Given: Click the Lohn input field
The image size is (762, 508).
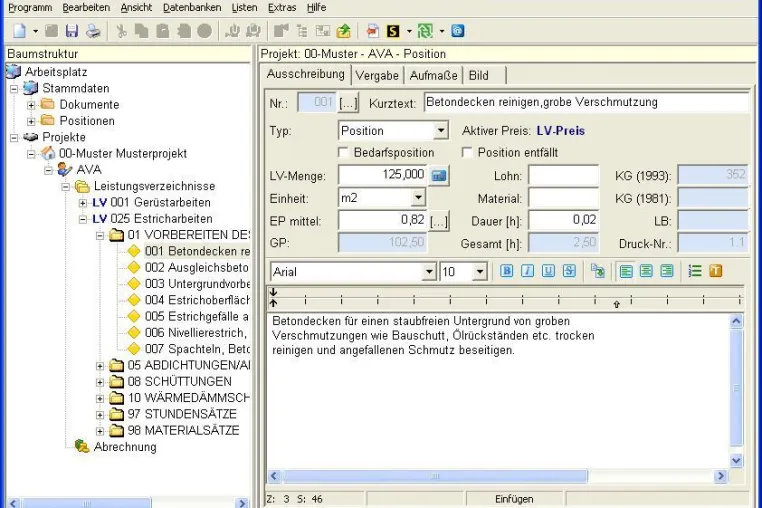Looking at the screenshot, I should click(564, 175).
